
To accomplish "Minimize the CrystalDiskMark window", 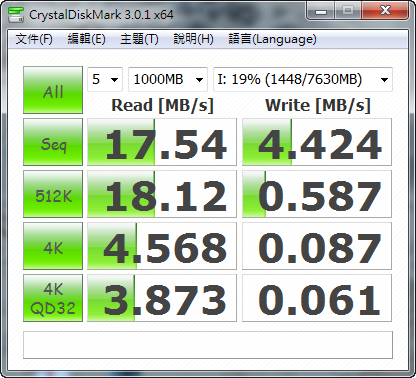I will (x=321, y=11).
